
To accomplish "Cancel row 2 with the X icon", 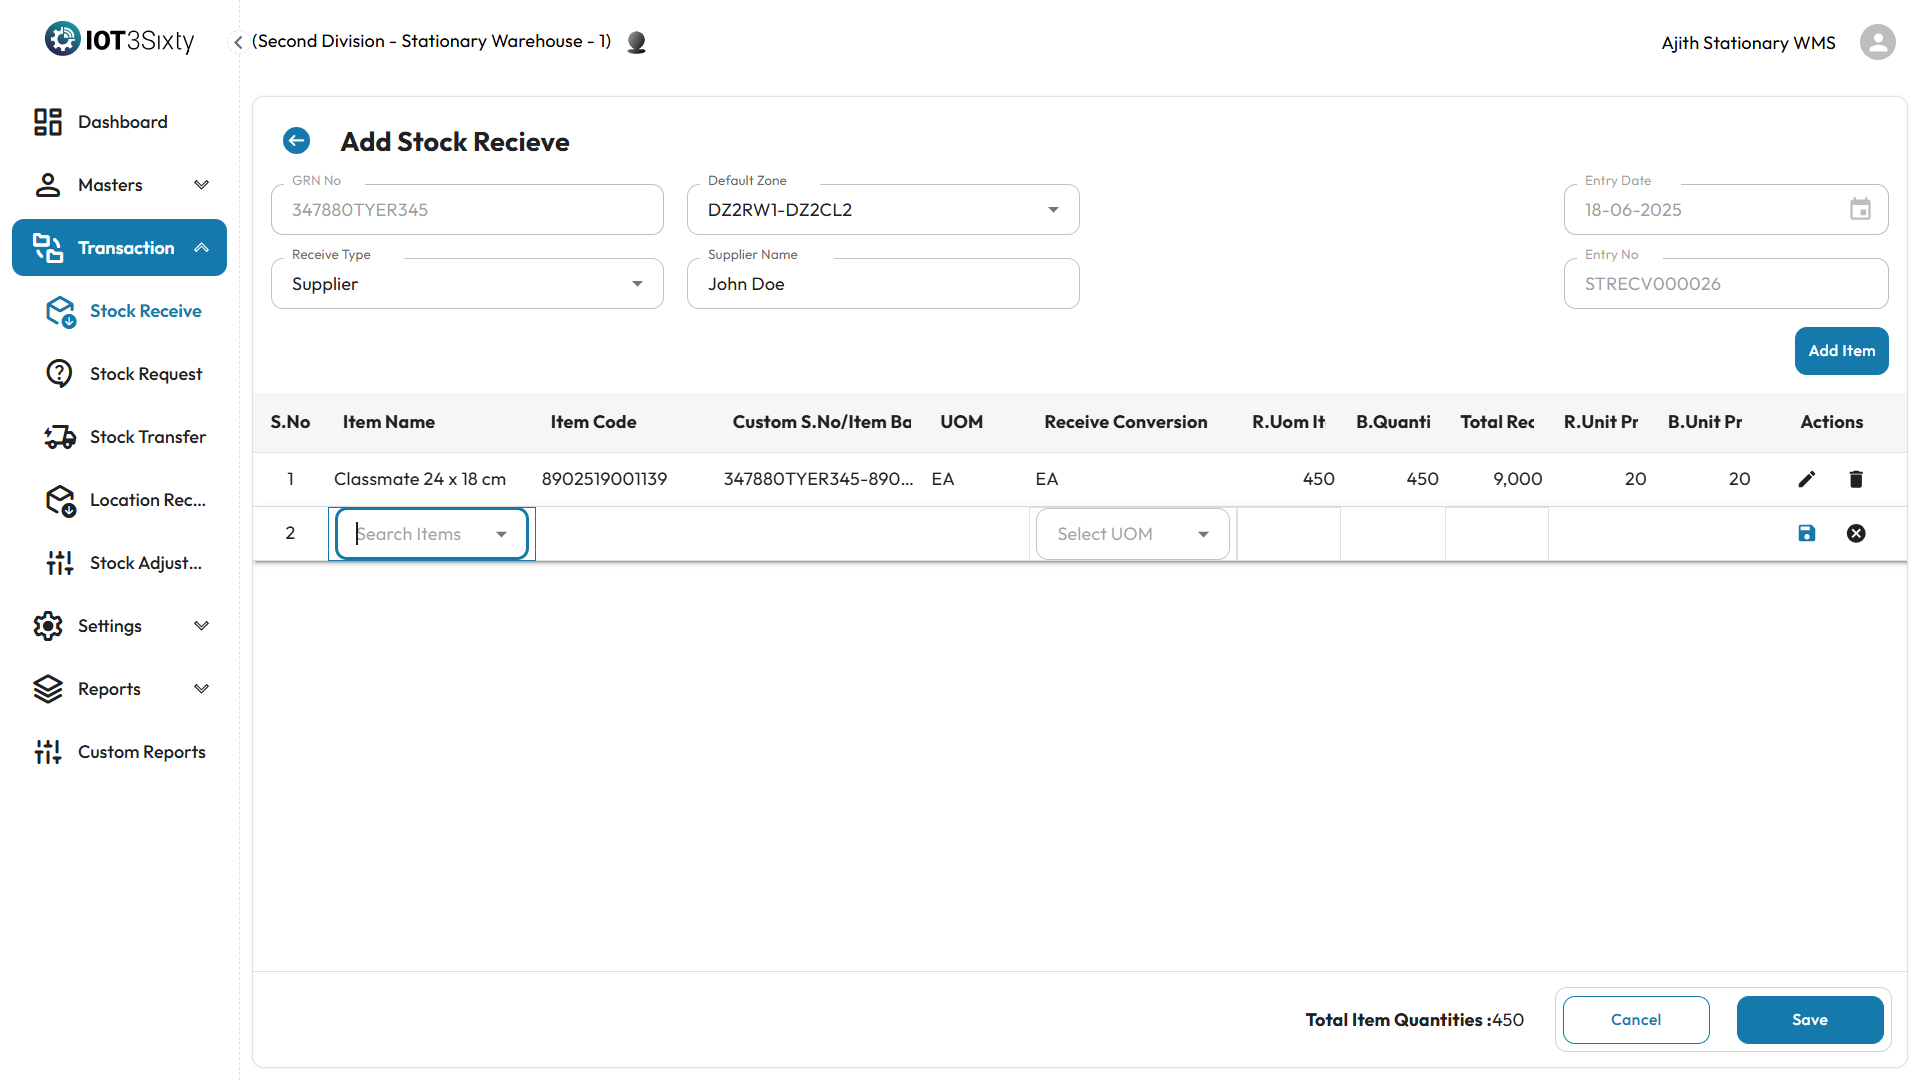I will pyautogui.click(x=1856, y=533).
